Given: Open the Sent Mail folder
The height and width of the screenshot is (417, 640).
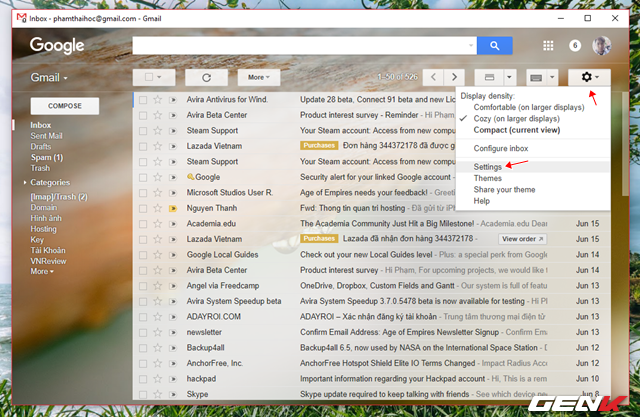Looking at the screenshot, I should click(x=46, y=136).
